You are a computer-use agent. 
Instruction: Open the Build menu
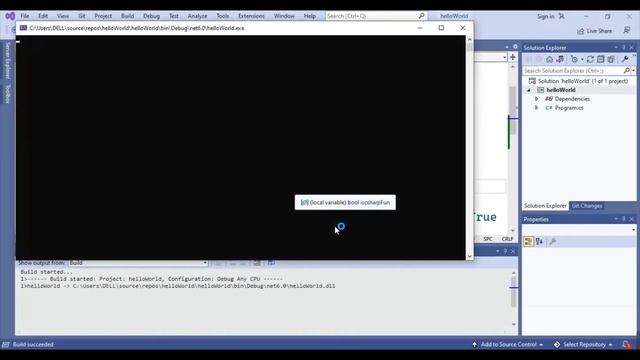(x=127, y=16)
